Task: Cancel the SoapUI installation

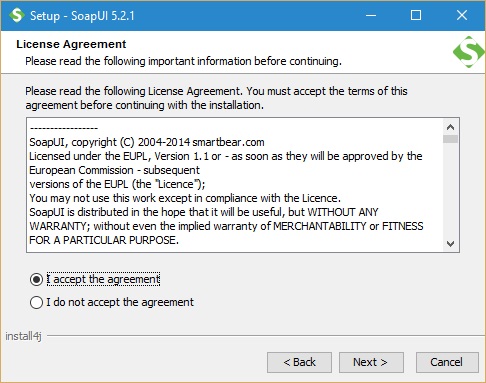Action: [447, 362]
